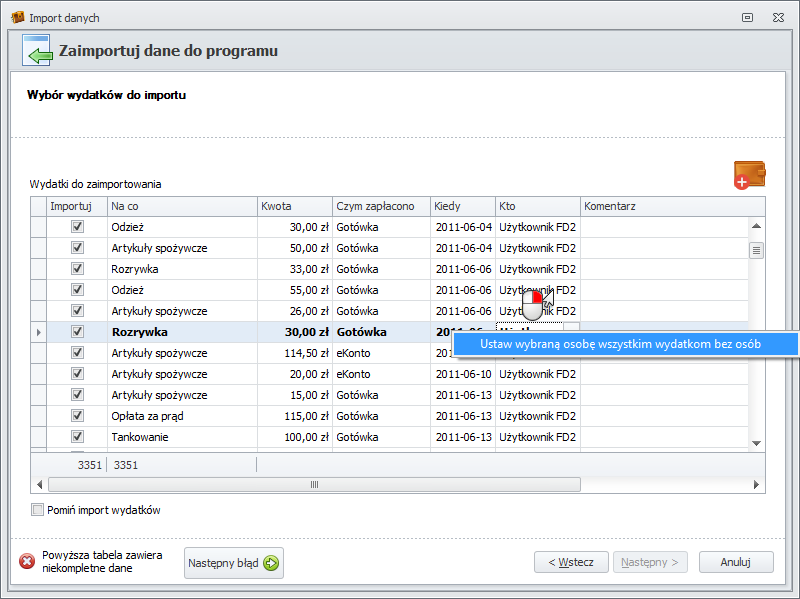Viewport: 800px width, 599px height.
Task: Click the 'Następny błąd' button
Action: coord(234,563)
